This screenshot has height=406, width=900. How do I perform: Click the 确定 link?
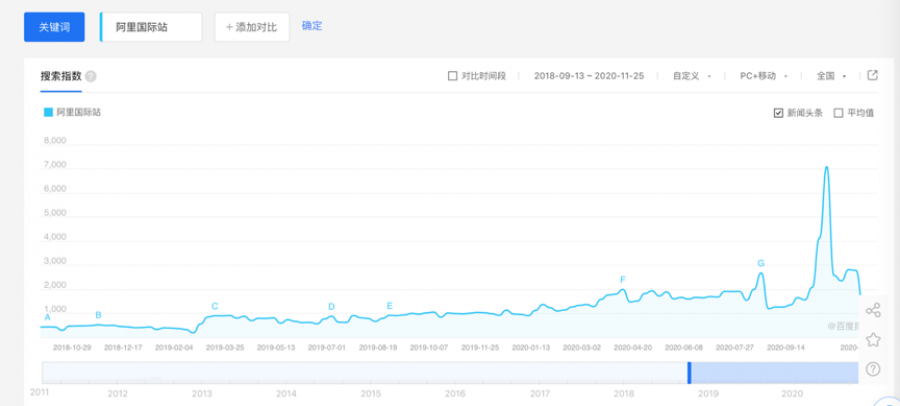[312, 26]
